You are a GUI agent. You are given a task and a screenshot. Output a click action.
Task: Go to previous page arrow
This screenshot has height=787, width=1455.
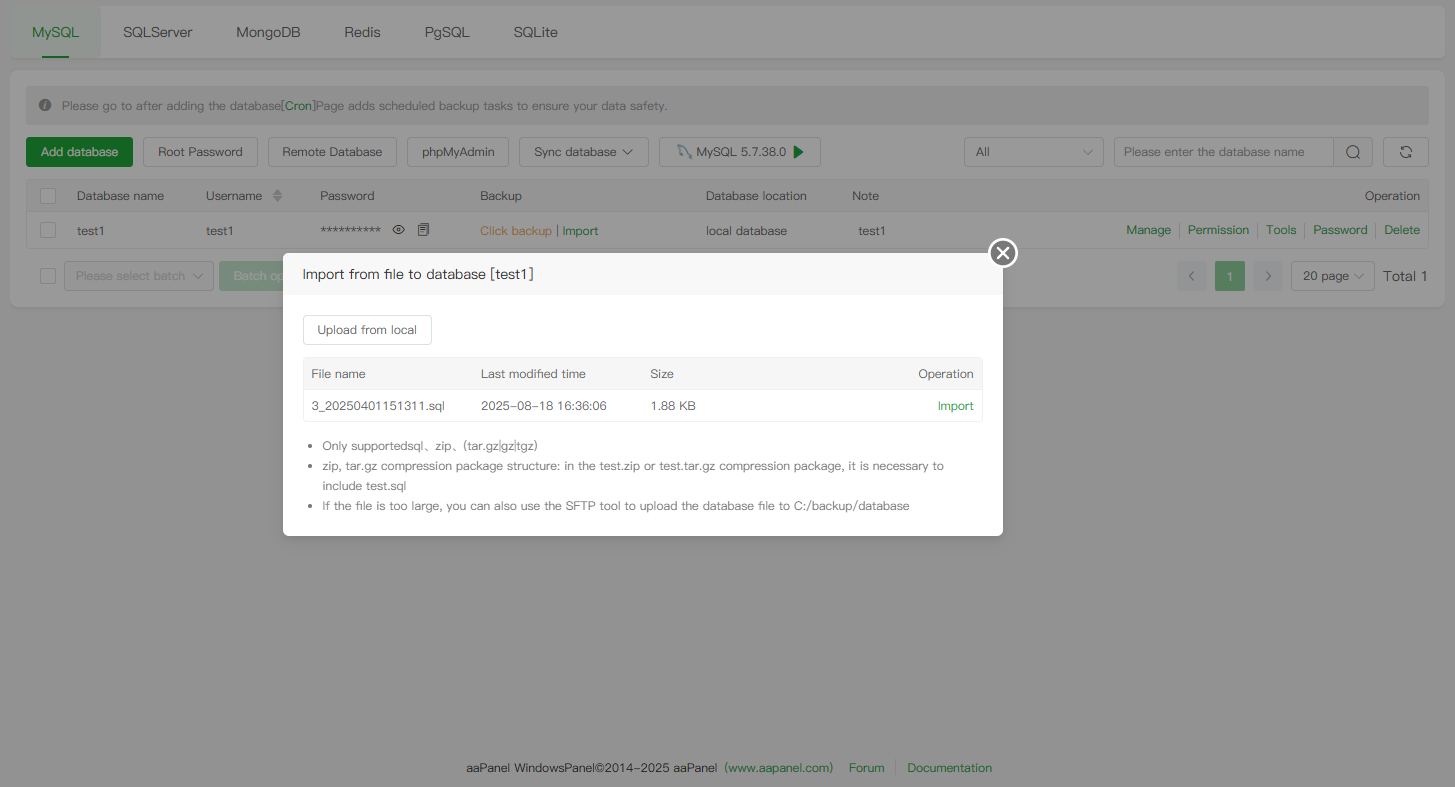click(1191, 276)
